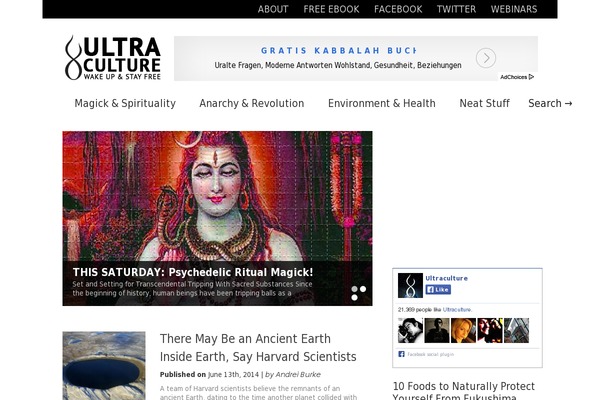Click second Facebook fan photo
The image size is (600, 400).
[437, 330]
